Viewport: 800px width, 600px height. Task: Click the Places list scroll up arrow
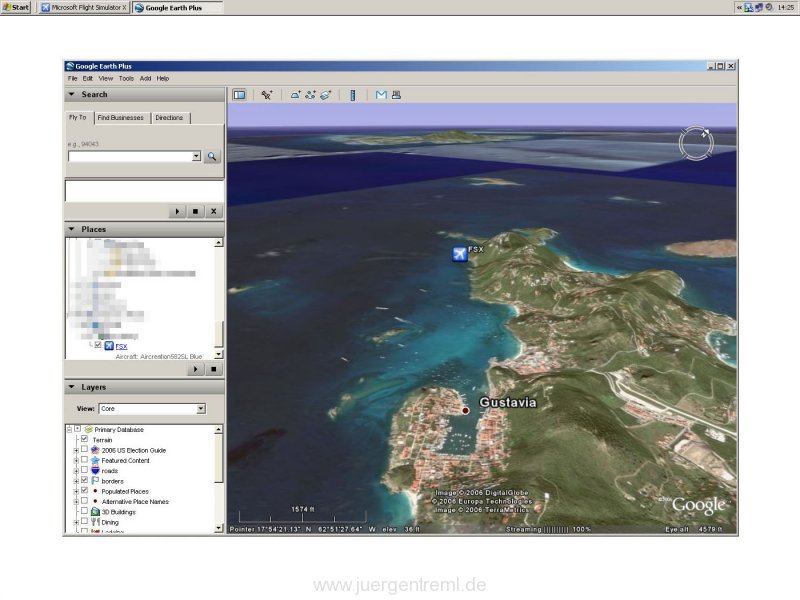[x=218, y=243]
